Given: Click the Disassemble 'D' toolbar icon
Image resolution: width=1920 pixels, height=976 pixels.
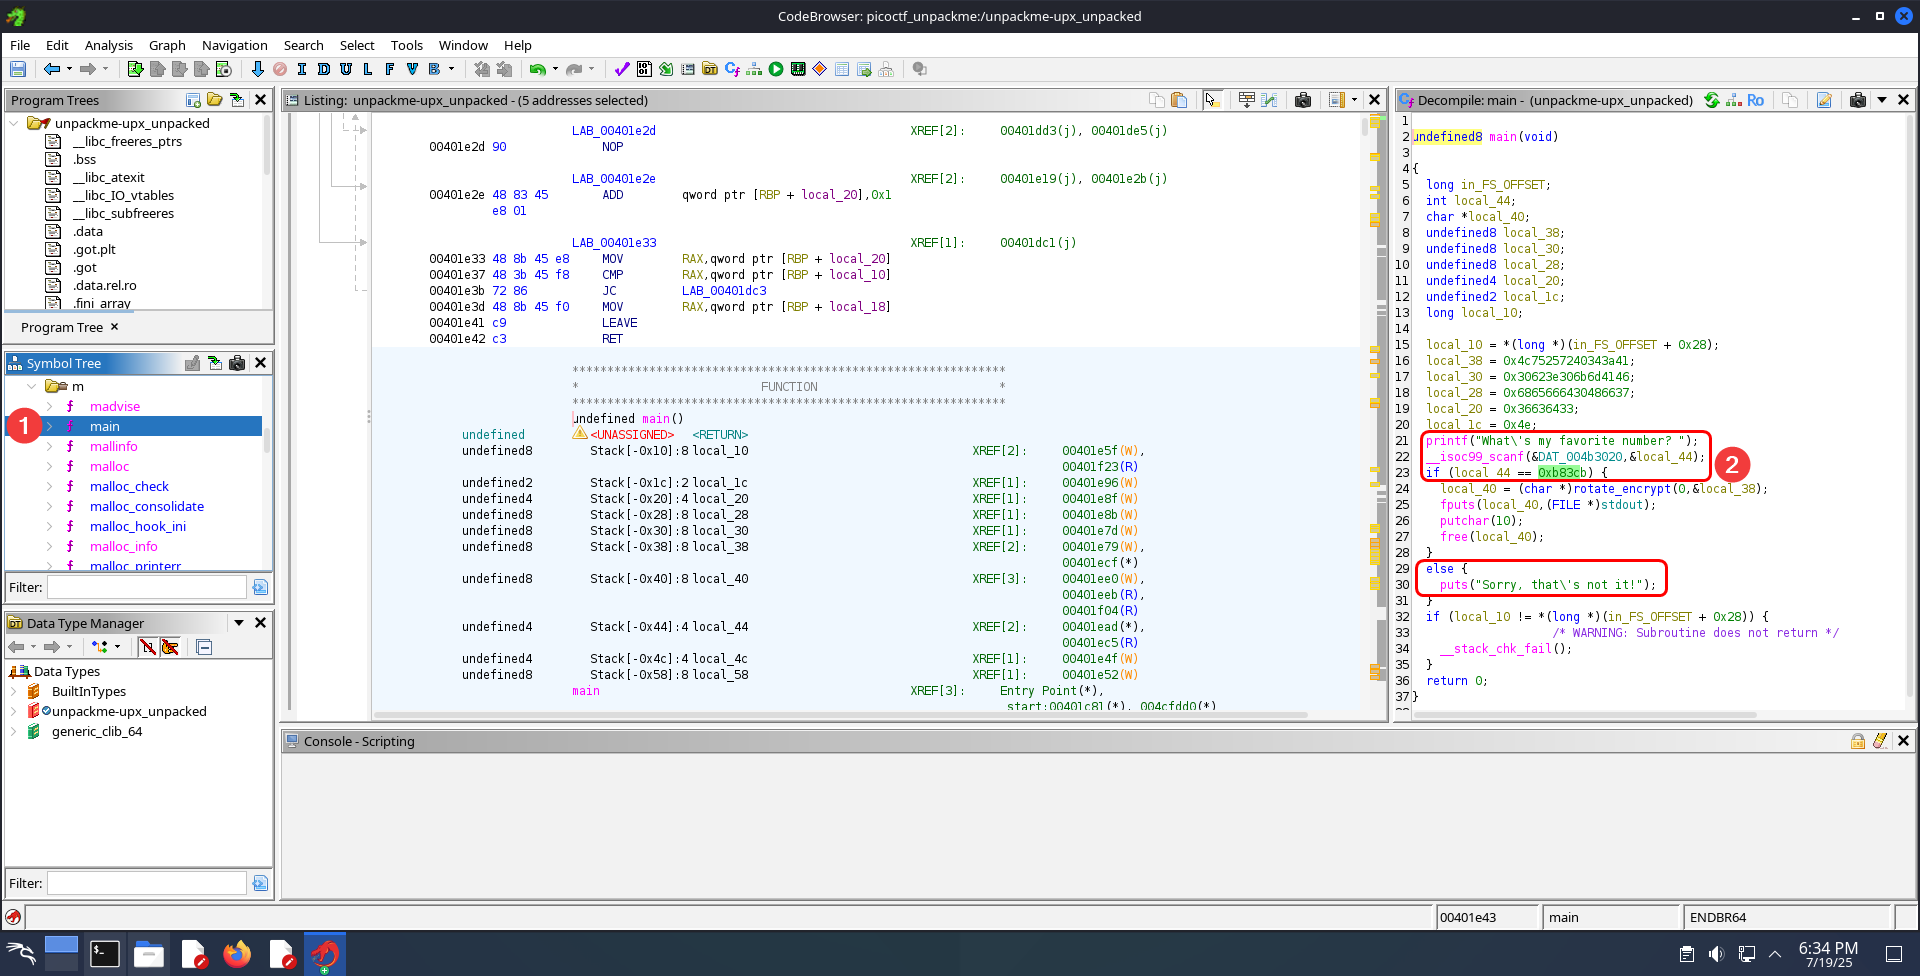Looking at the screenshot, I should (323, 69).
